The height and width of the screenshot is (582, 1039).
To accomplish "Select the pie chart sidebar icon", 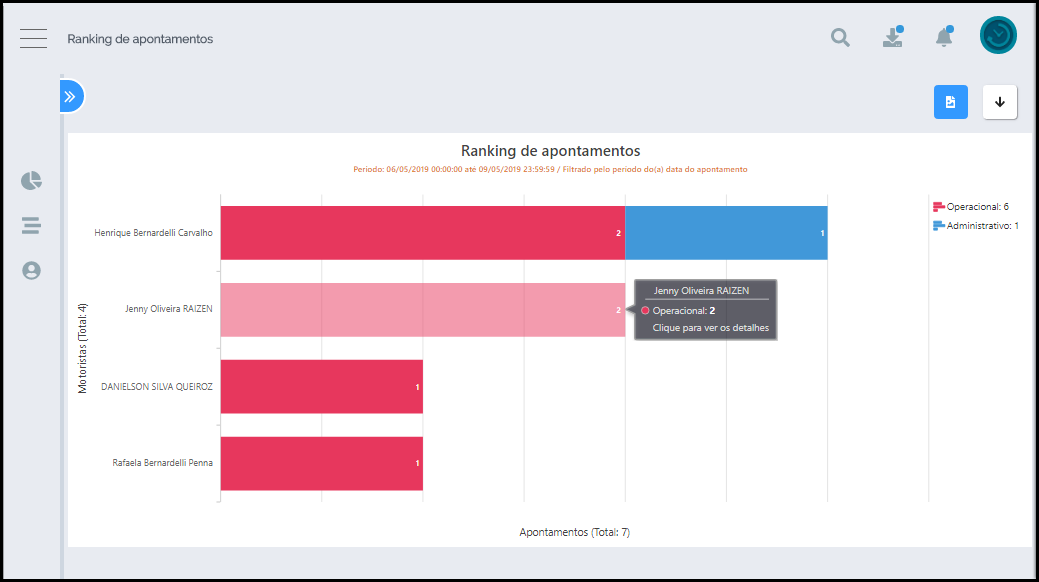I will 32,181.
